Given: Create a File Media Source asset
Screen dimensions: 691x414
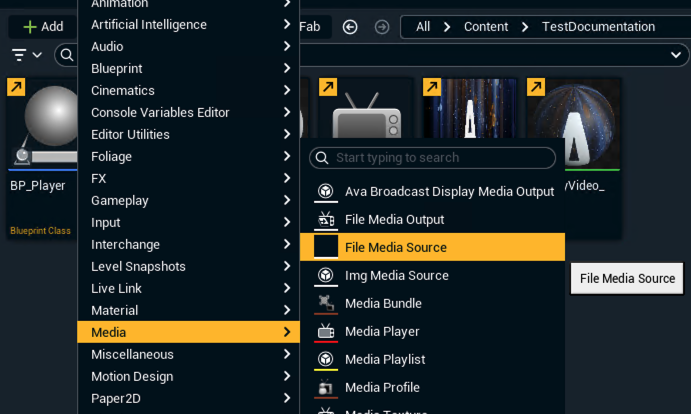Looking at the screenshot, I should pyautogui.click(x=432, y=247).
